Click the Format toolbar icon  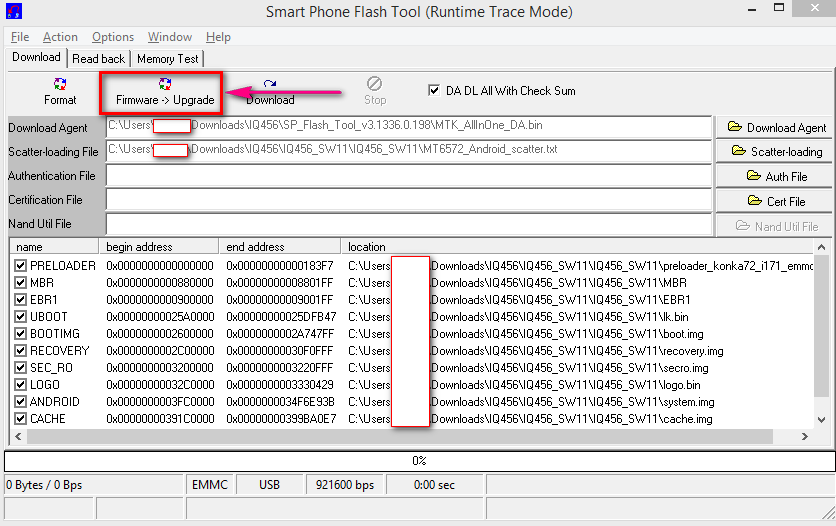pos(60,92)
